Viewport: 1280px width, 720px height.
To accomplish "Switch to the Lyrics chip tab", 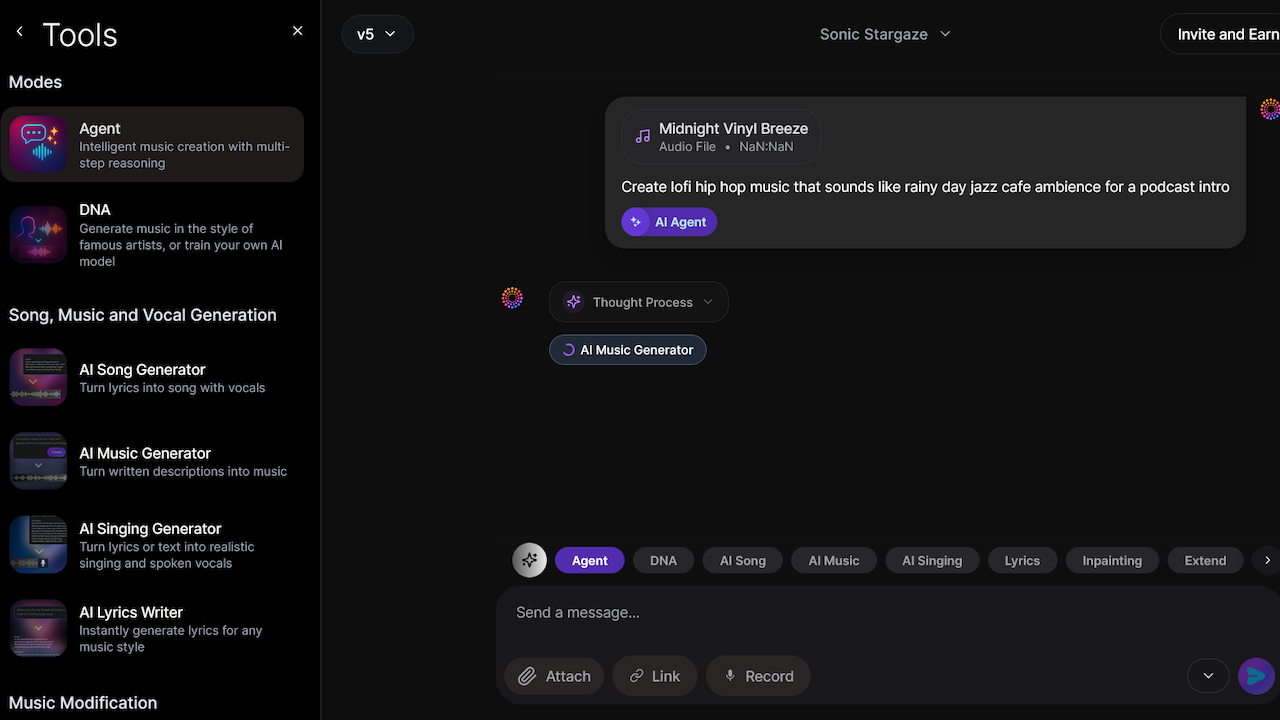I will [1022, 560].
